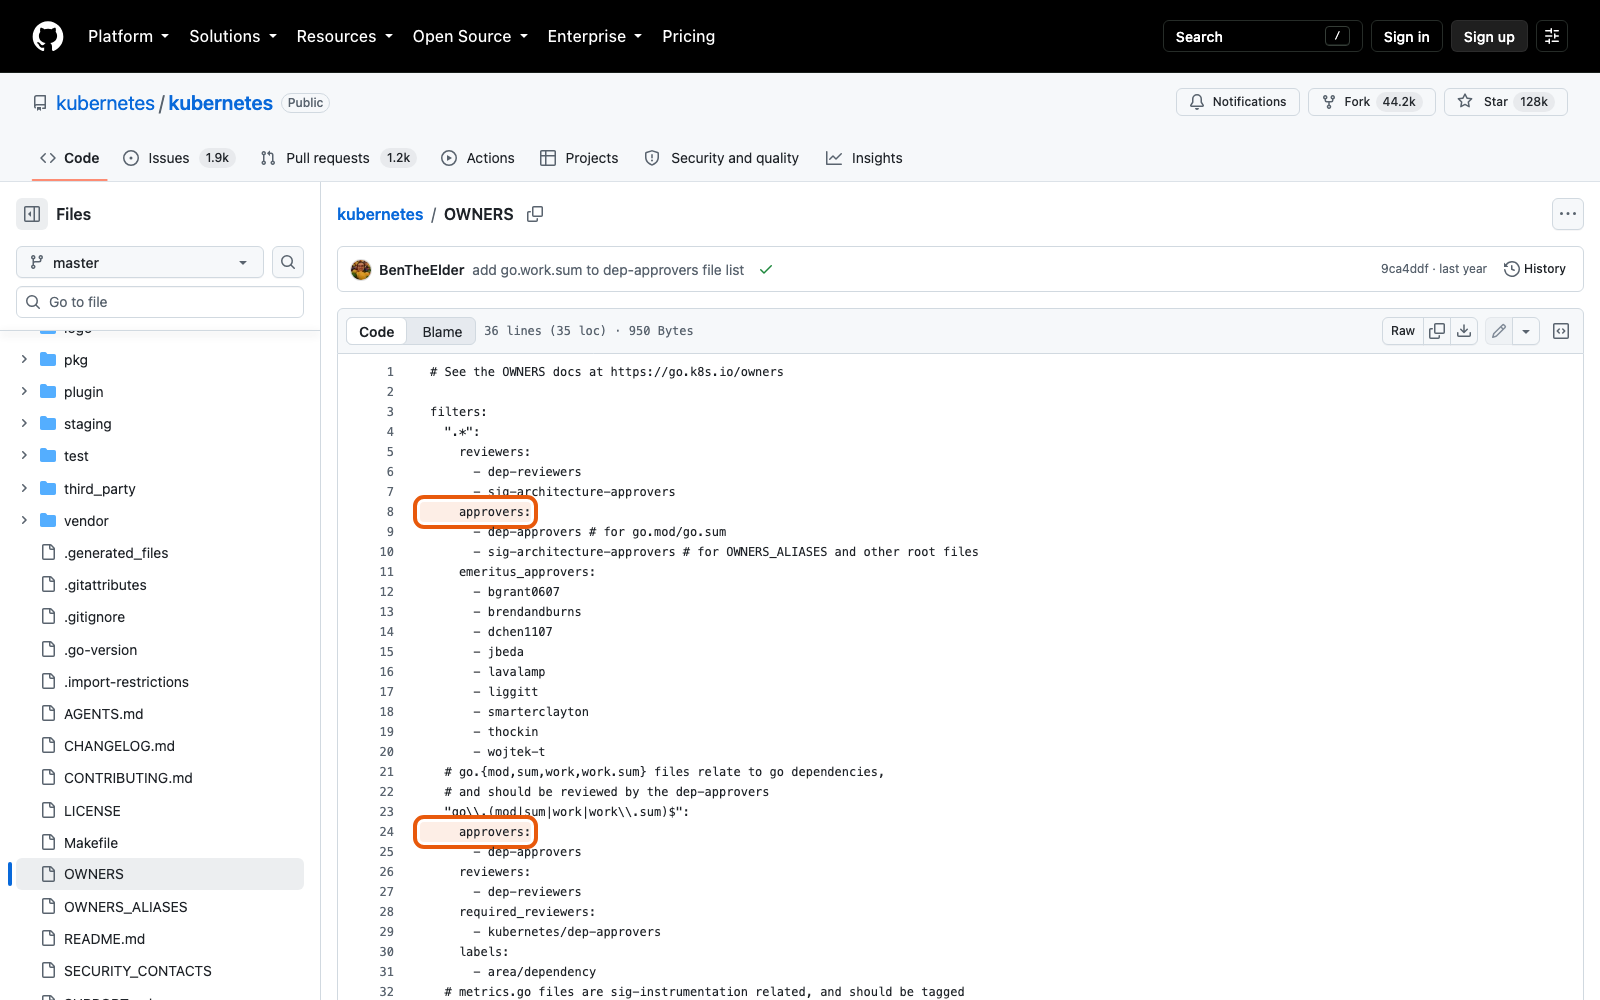Viewport: 1600px width, 1000px height.
Task: Open the kubernetes organization link
Action: click(105, 103)
